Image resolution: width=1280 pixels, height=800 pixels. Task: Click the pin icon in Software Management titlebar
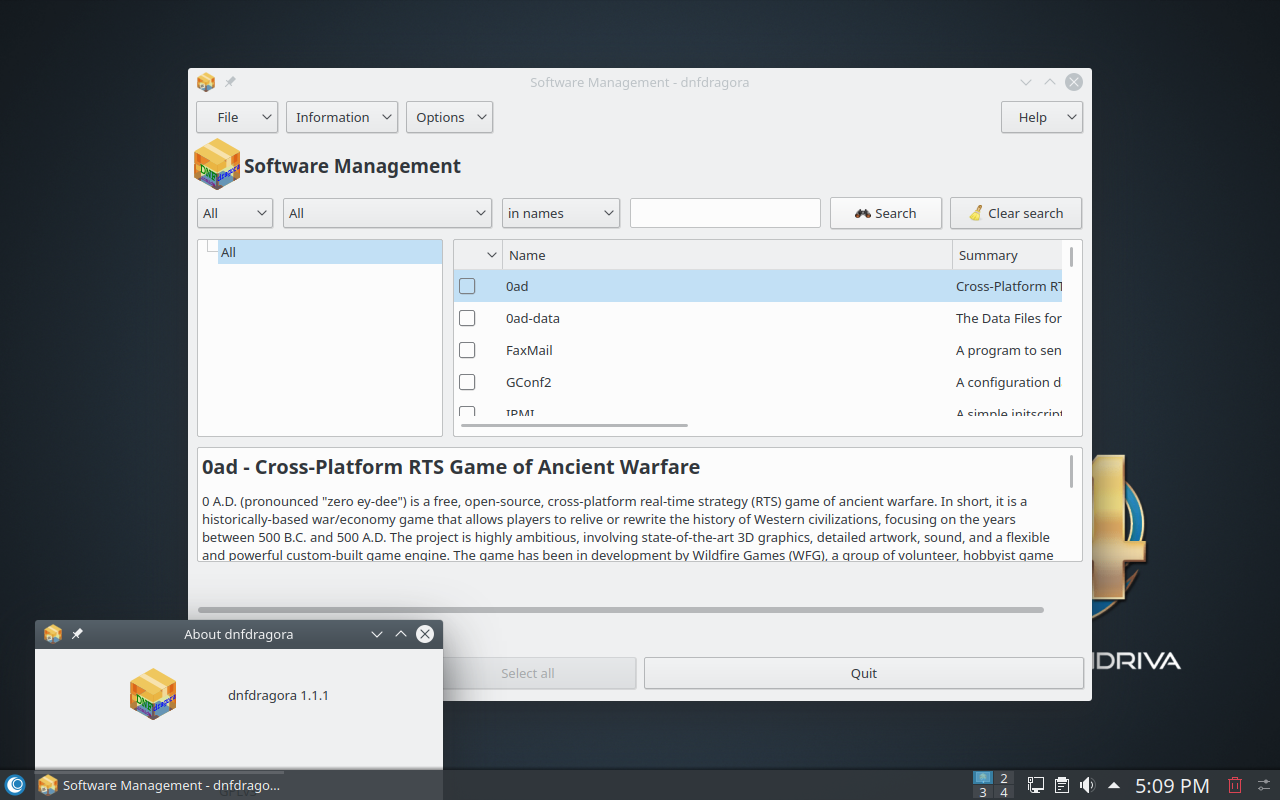[230, 82]
